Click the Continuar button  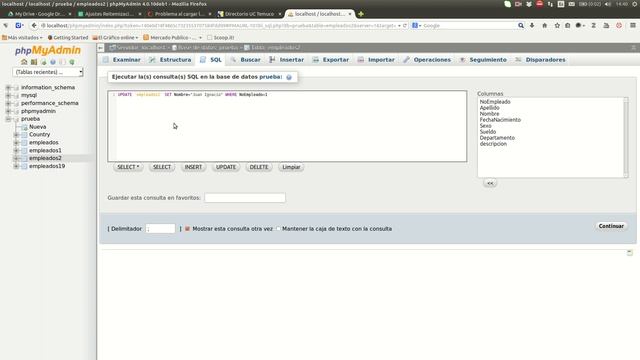(611, 226)
